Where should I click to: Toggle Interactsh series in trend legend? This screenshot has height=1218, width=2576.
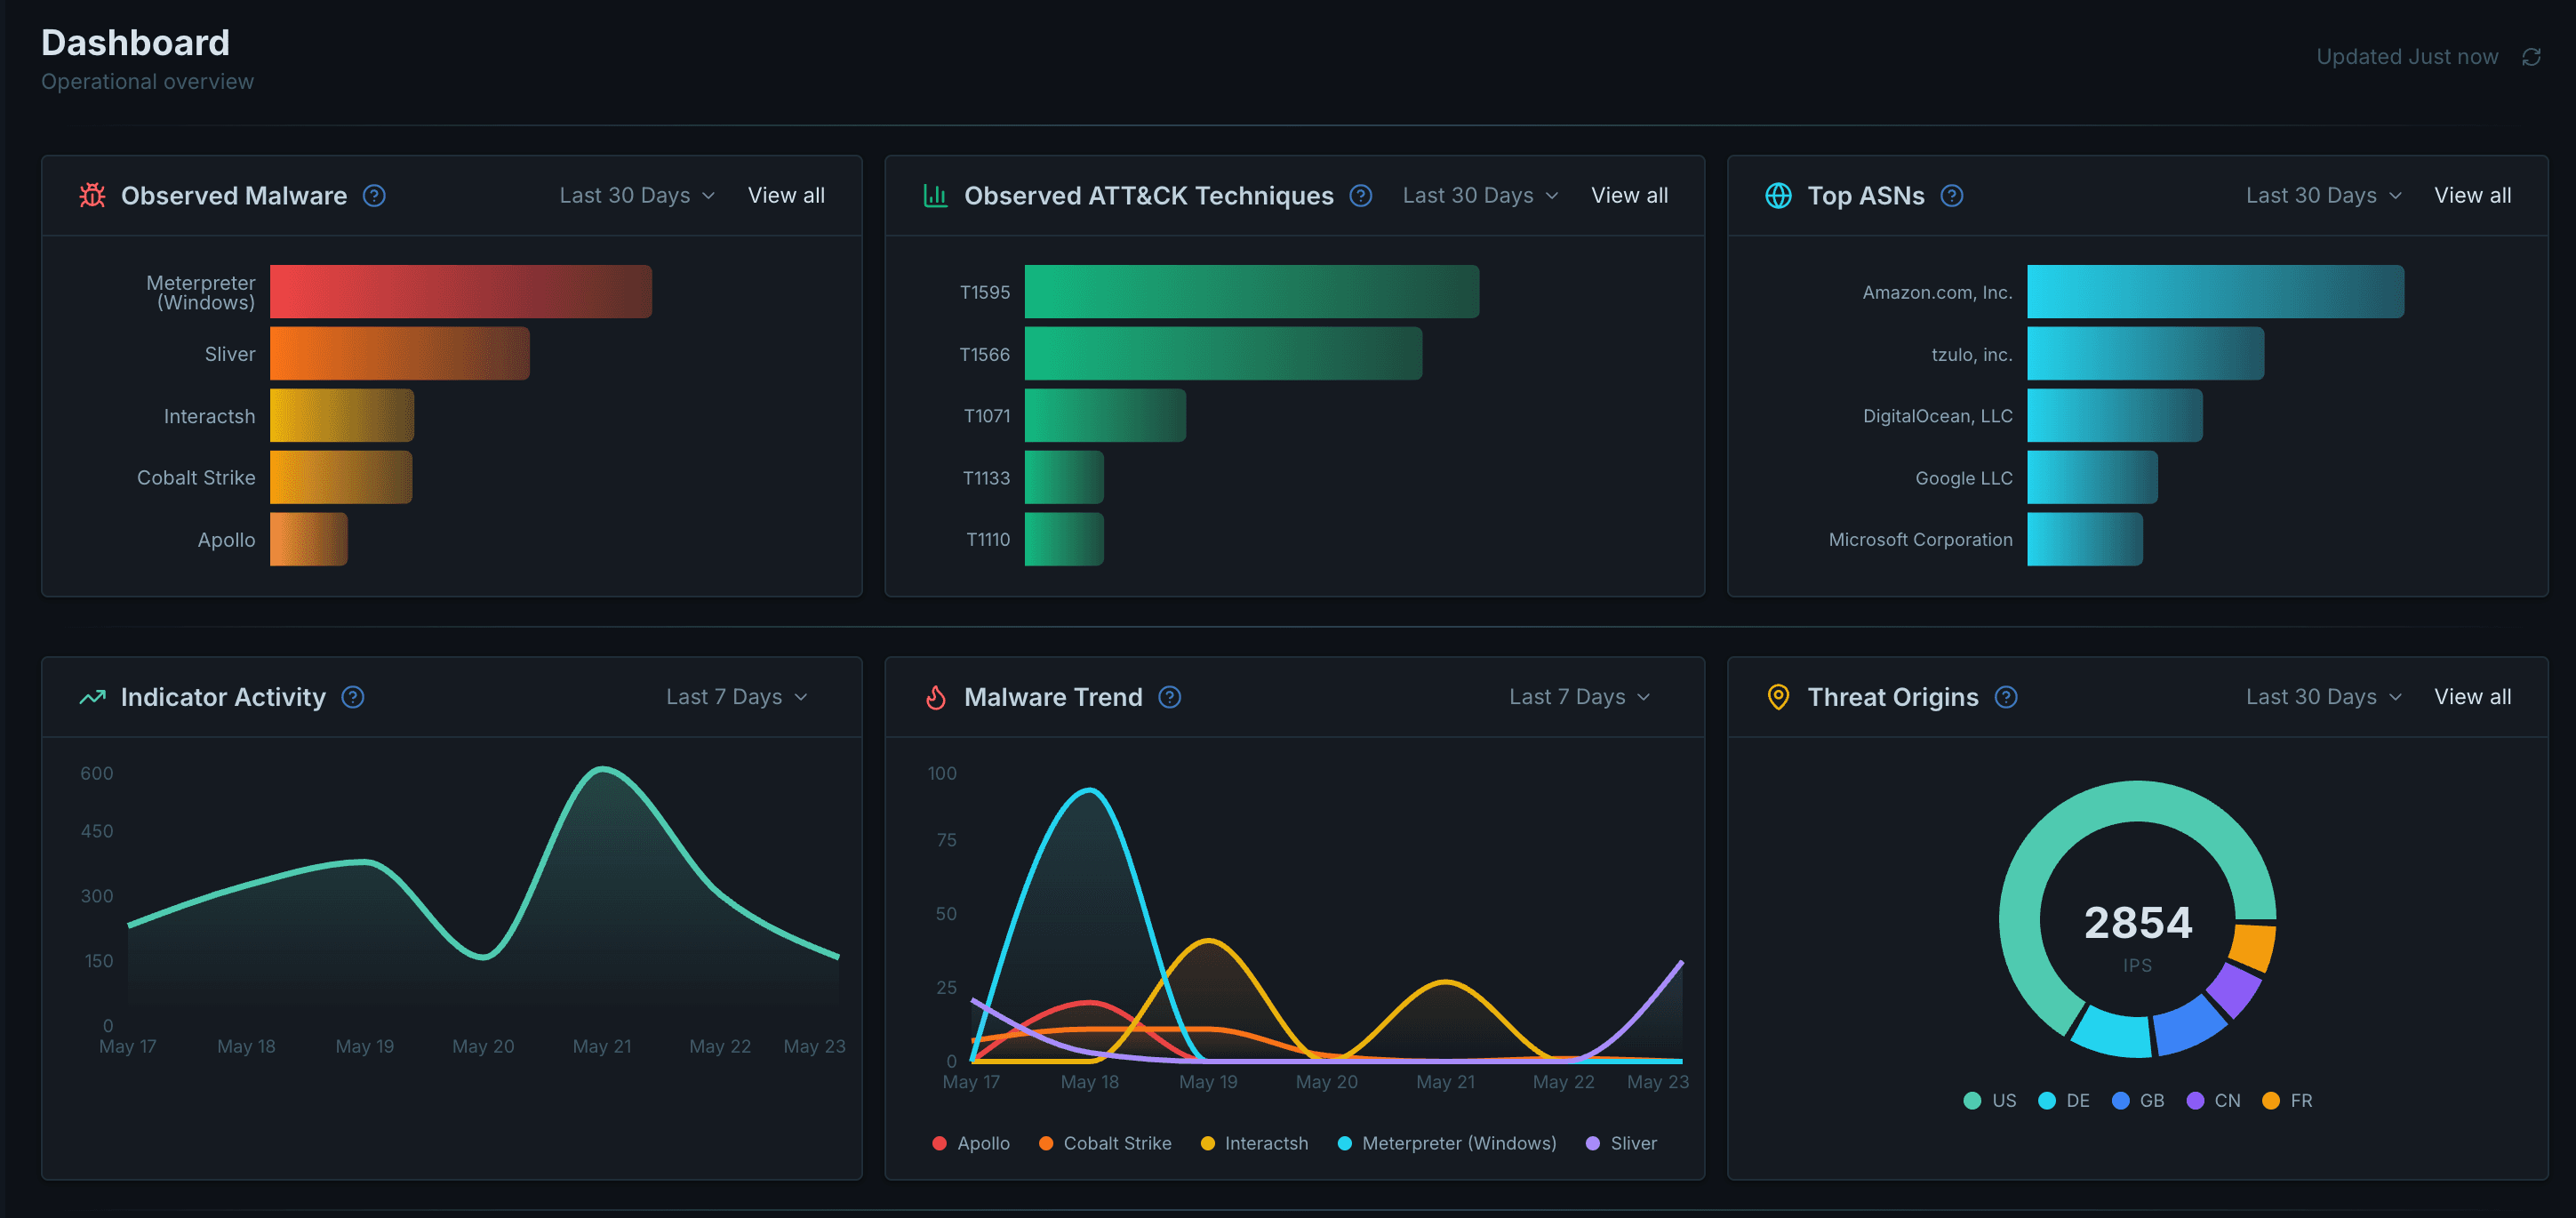point(1254,1143)
